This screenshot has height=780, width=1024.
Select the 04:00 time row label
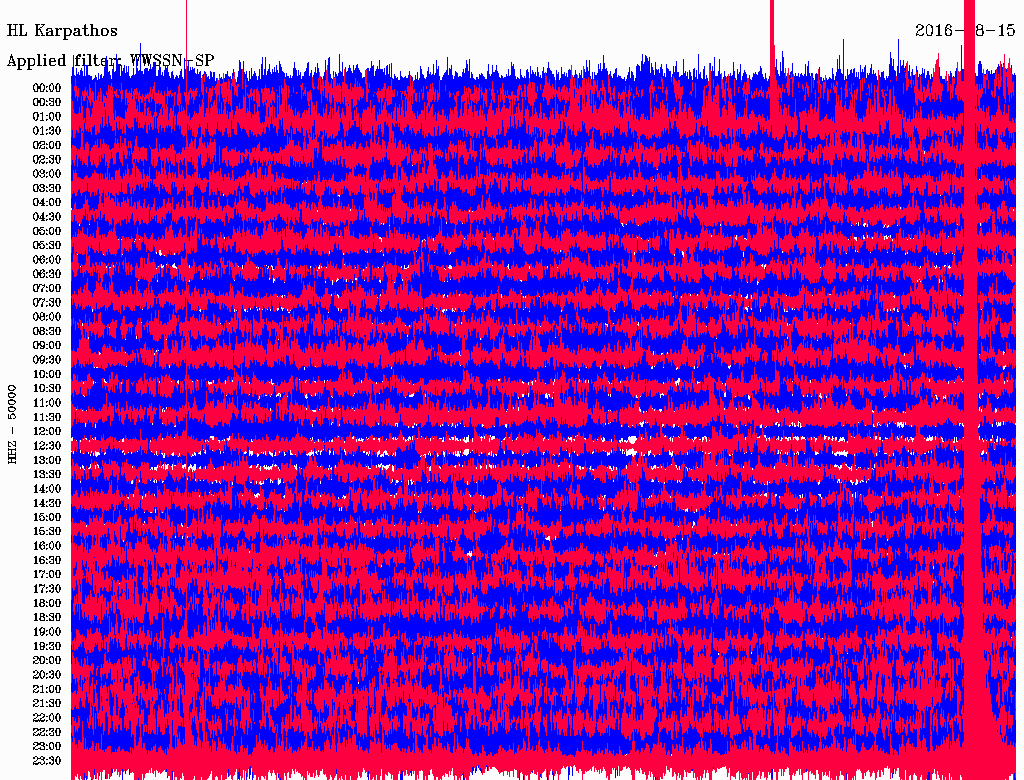(47, 203)
